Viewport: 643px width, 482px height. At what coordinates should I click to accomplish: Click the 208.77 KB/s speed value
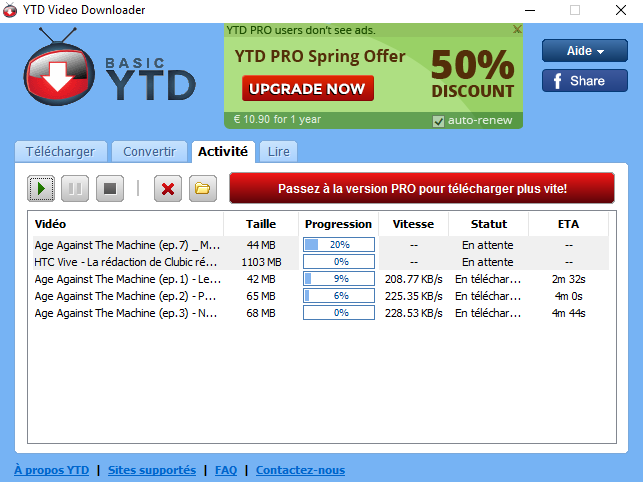tap(413, 279)
